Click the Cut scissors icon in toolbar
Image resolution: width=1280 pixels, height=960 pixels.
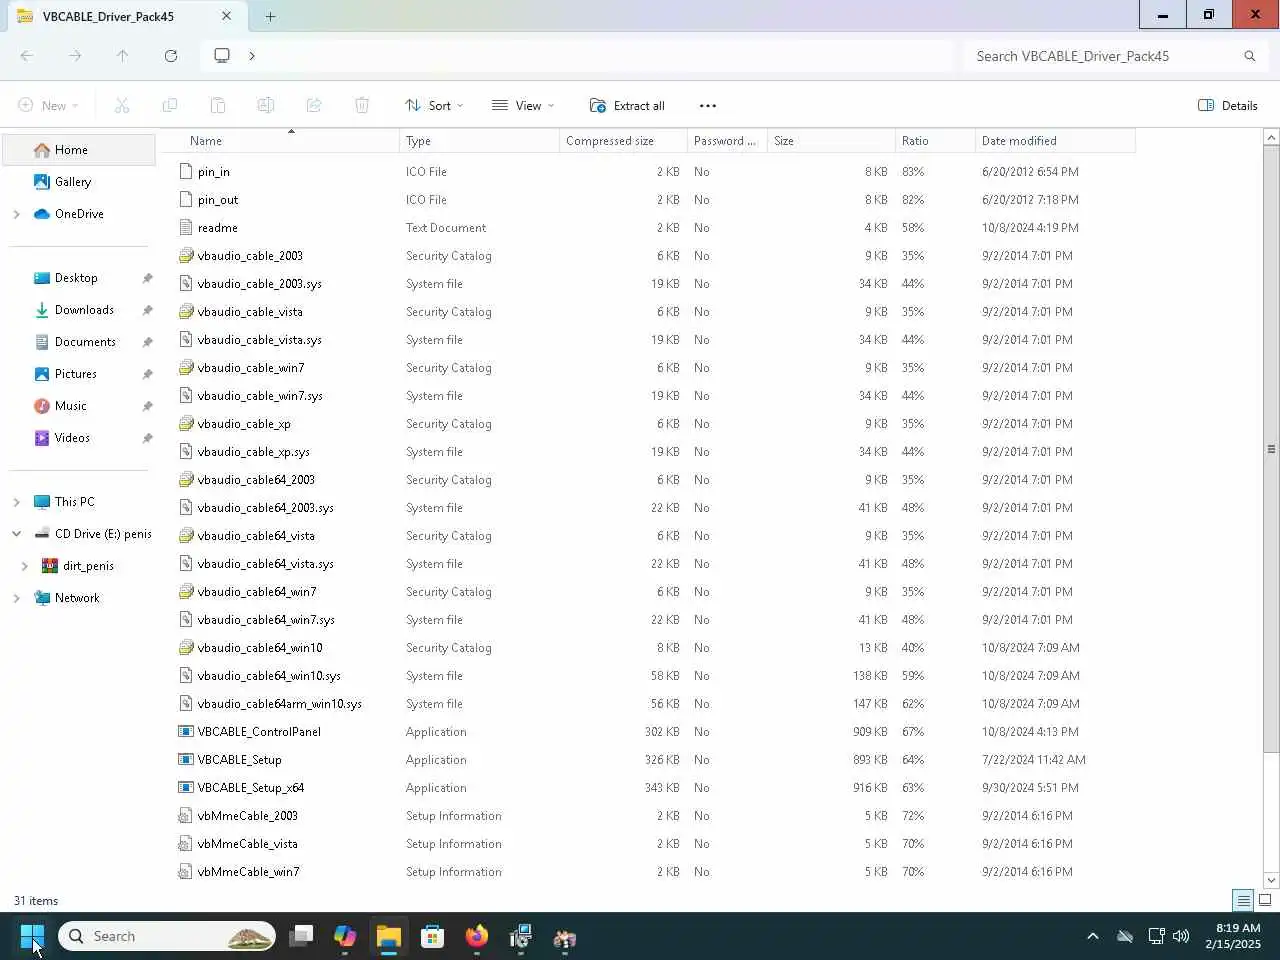pyautogui.click(x=122, y=105)
